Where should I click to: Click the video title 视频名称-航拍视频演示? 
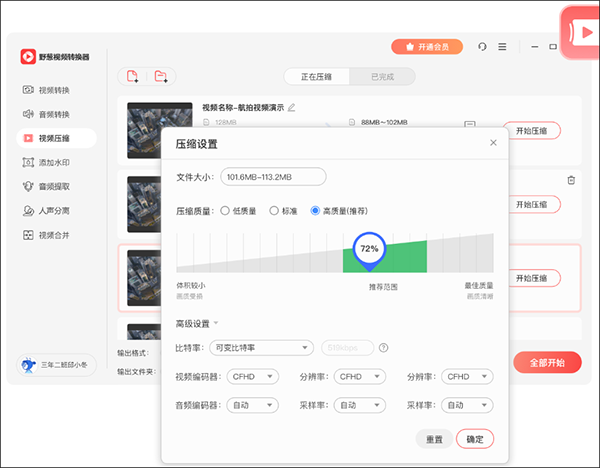(243, 108)
